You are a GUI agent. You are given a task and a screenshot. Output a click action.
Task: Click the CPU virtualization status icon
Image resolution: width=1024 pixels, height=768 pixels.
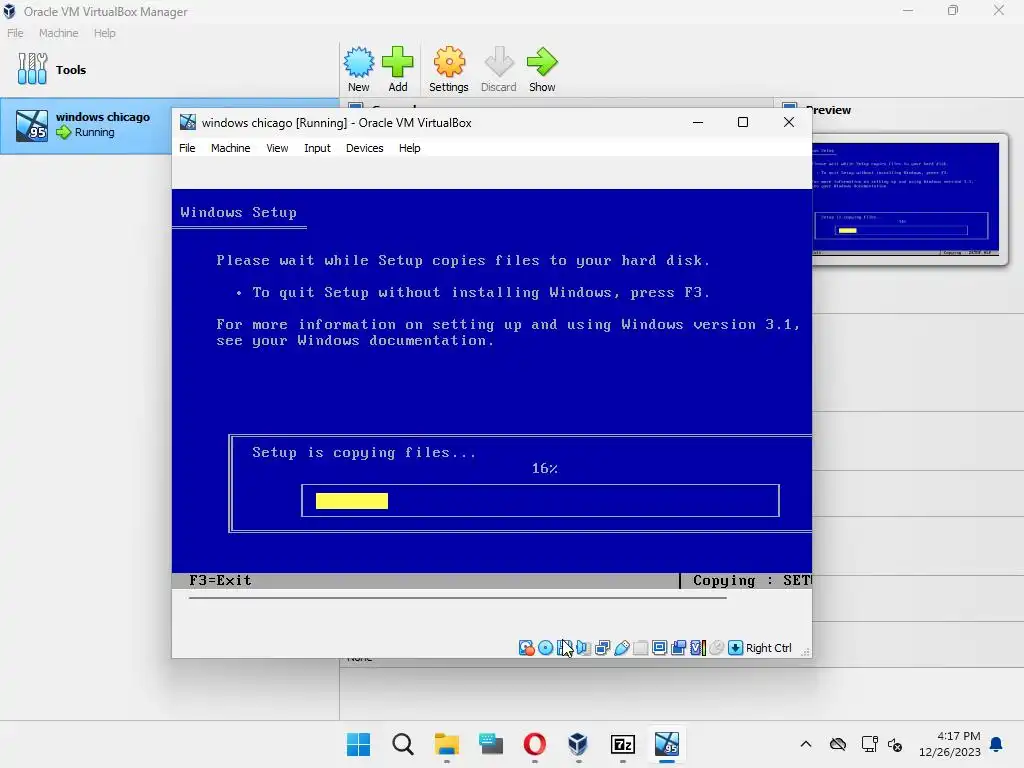coord(697,648)
